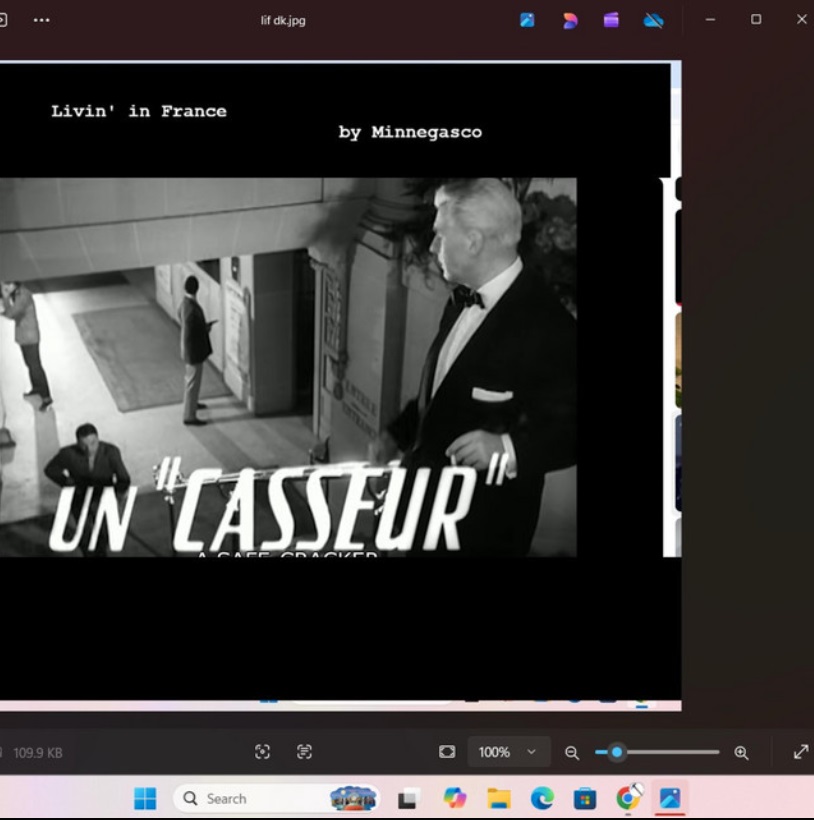Switch to Google Chrome on taskbar
Viewport: 814px width, 820px height.
(628, 798)
